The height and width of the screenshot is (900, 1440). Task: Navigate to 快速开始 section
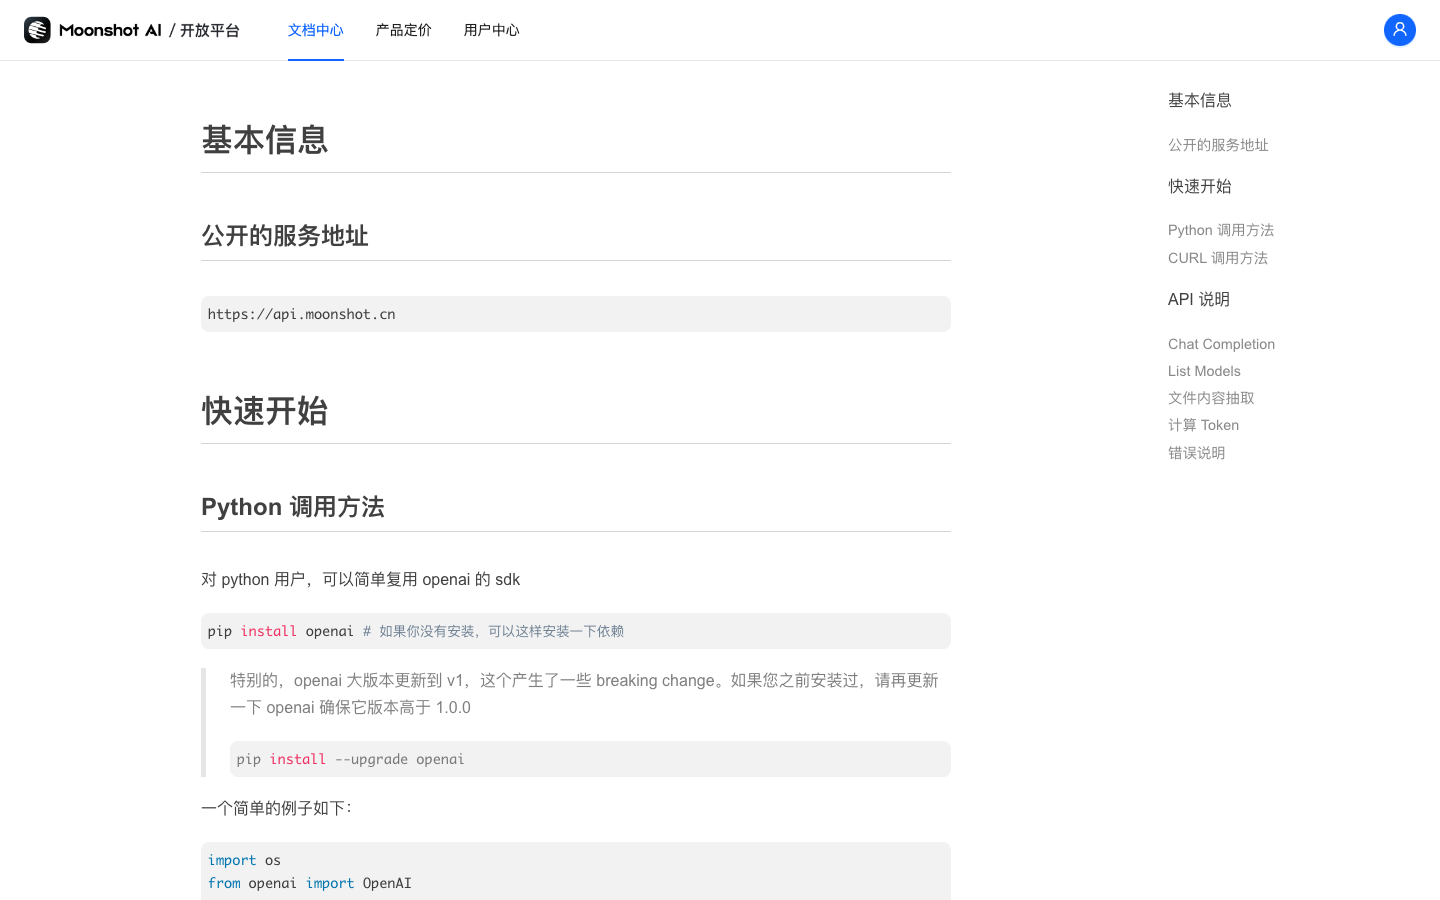click(x=1199, y=186)
